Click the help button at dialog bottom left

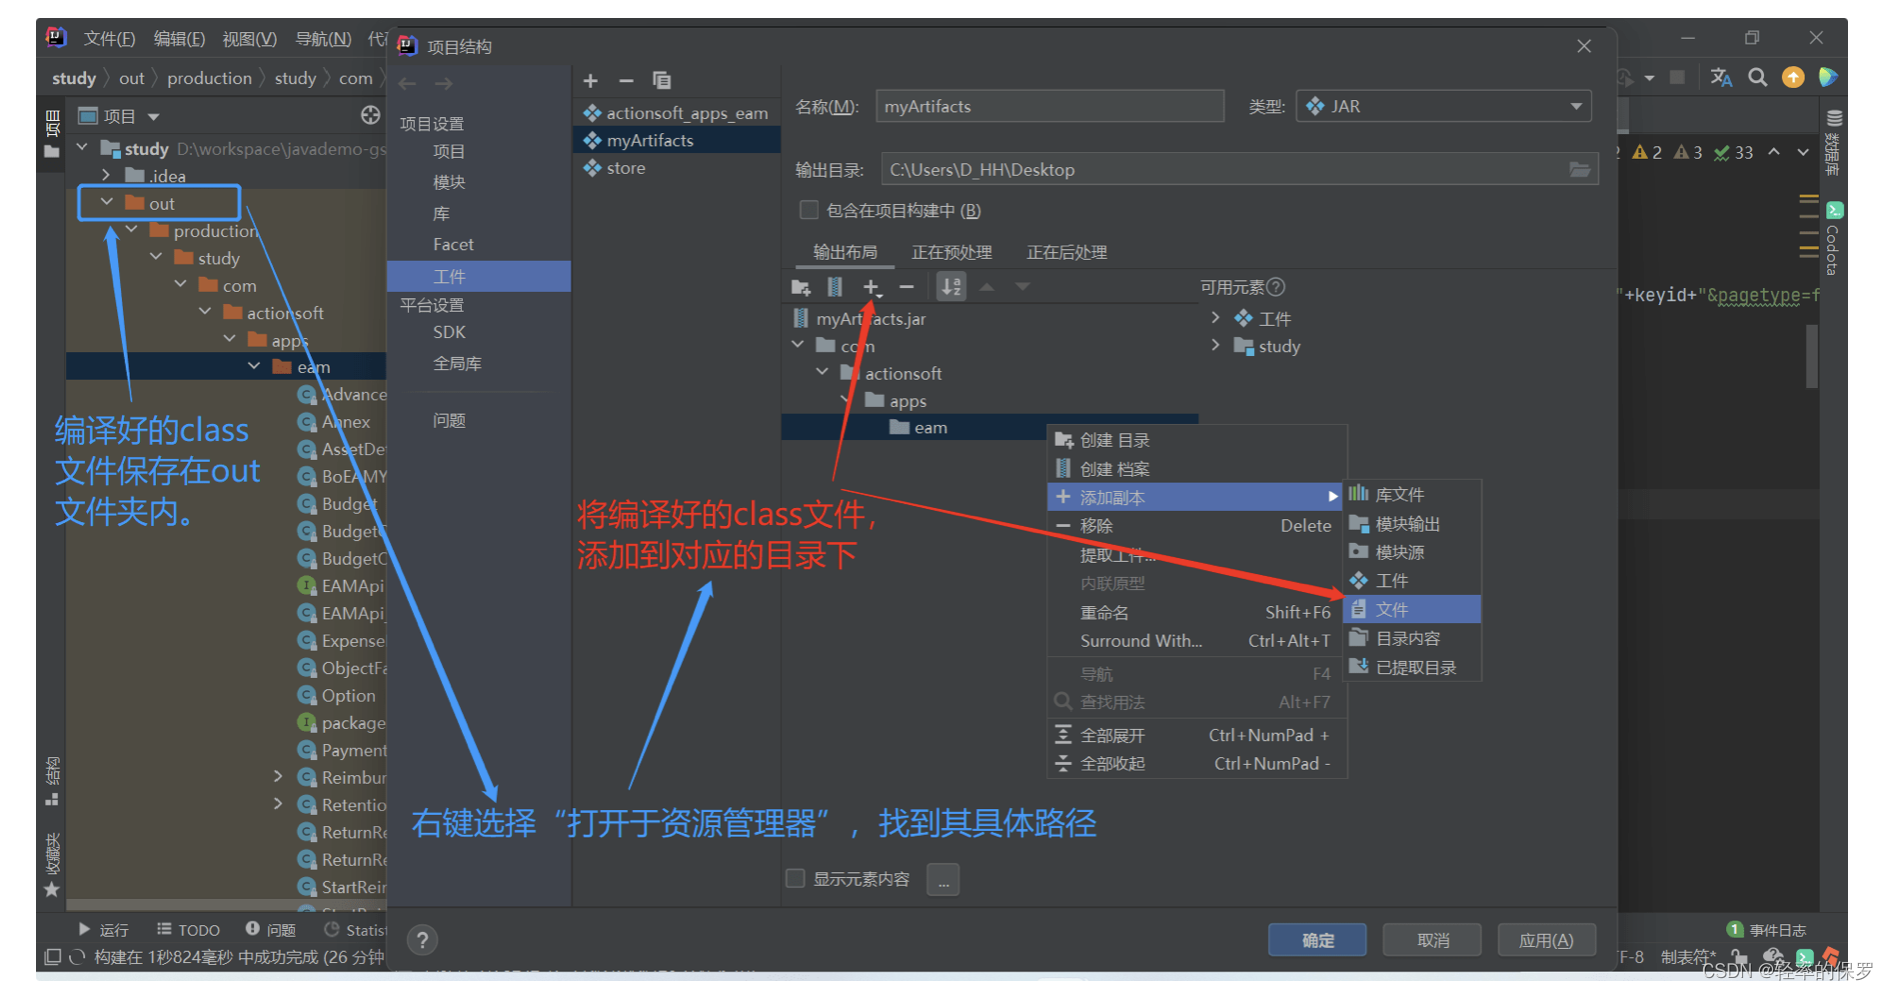click(423, 940)
